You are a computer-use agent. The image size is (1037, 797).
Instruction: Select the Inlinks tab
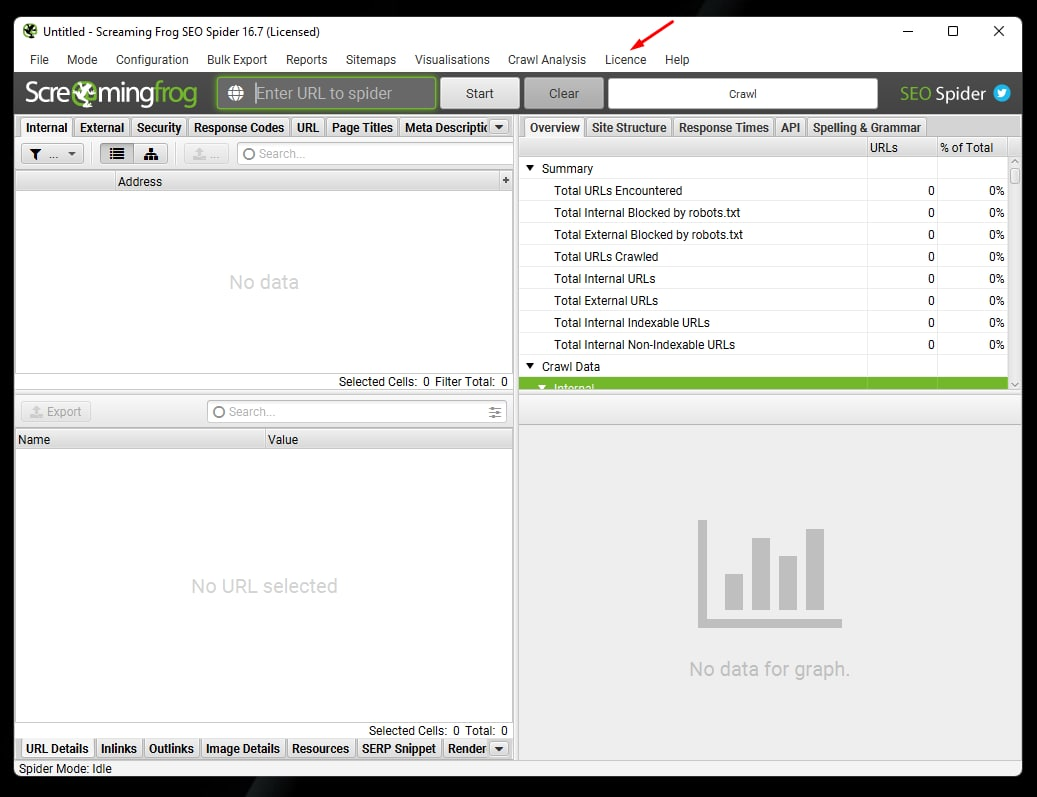click(x=118, y=748)
